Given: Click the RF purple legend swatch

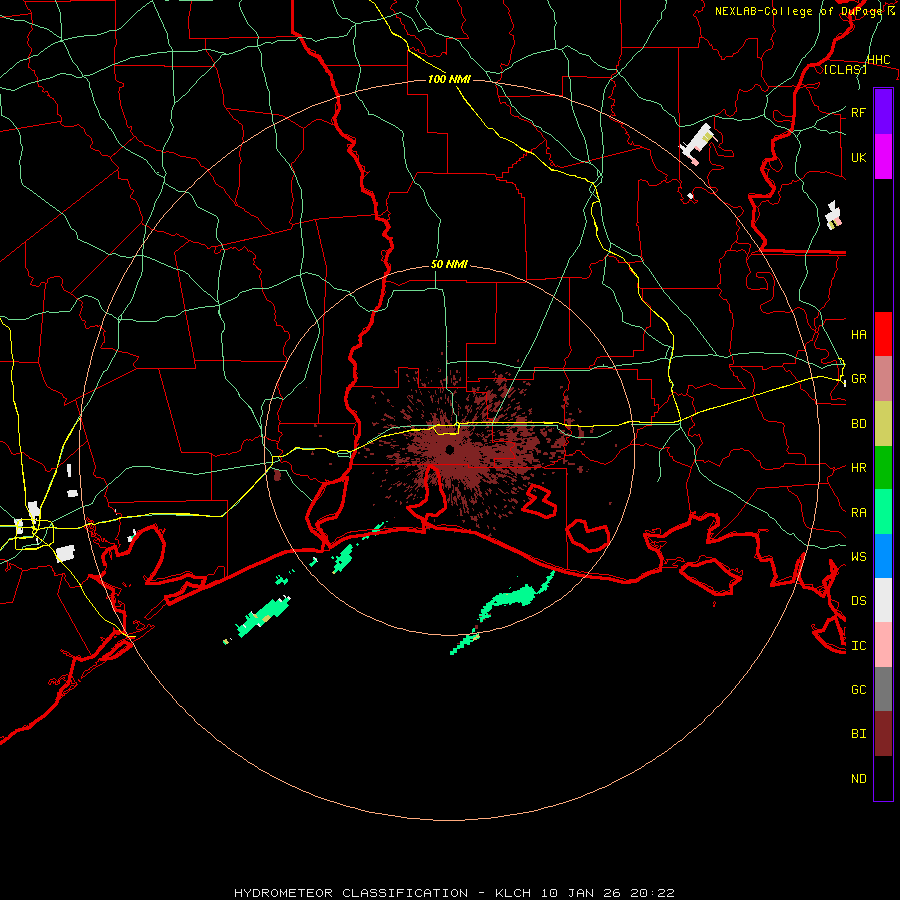Looking at the screenshot, I should pos(883,112).
